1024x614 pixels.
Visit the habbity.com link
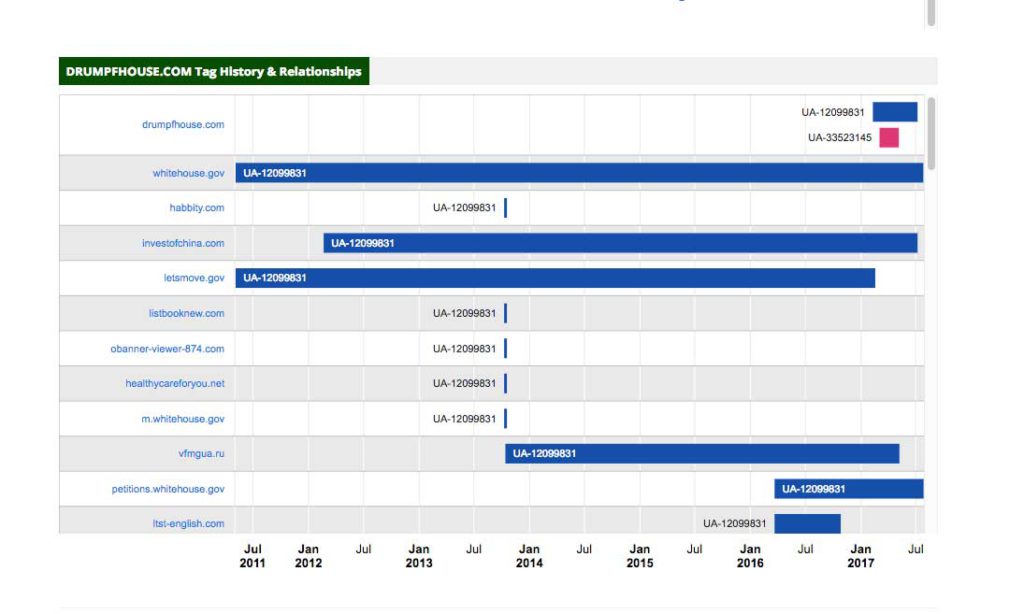coord(197,208)
